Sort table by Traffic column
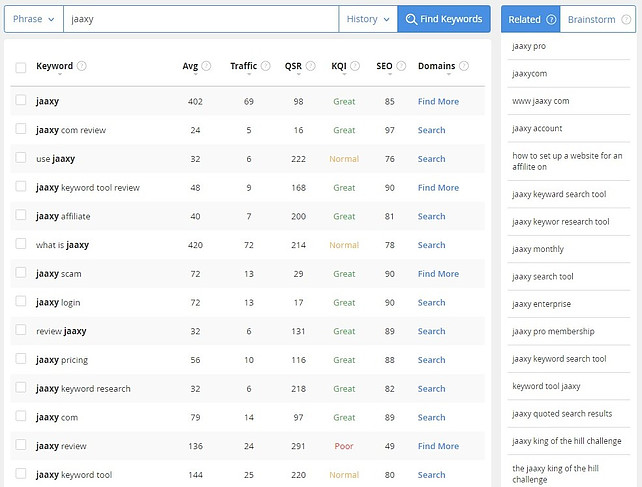Viewport: 642px width, 487px height. (243, 66)
